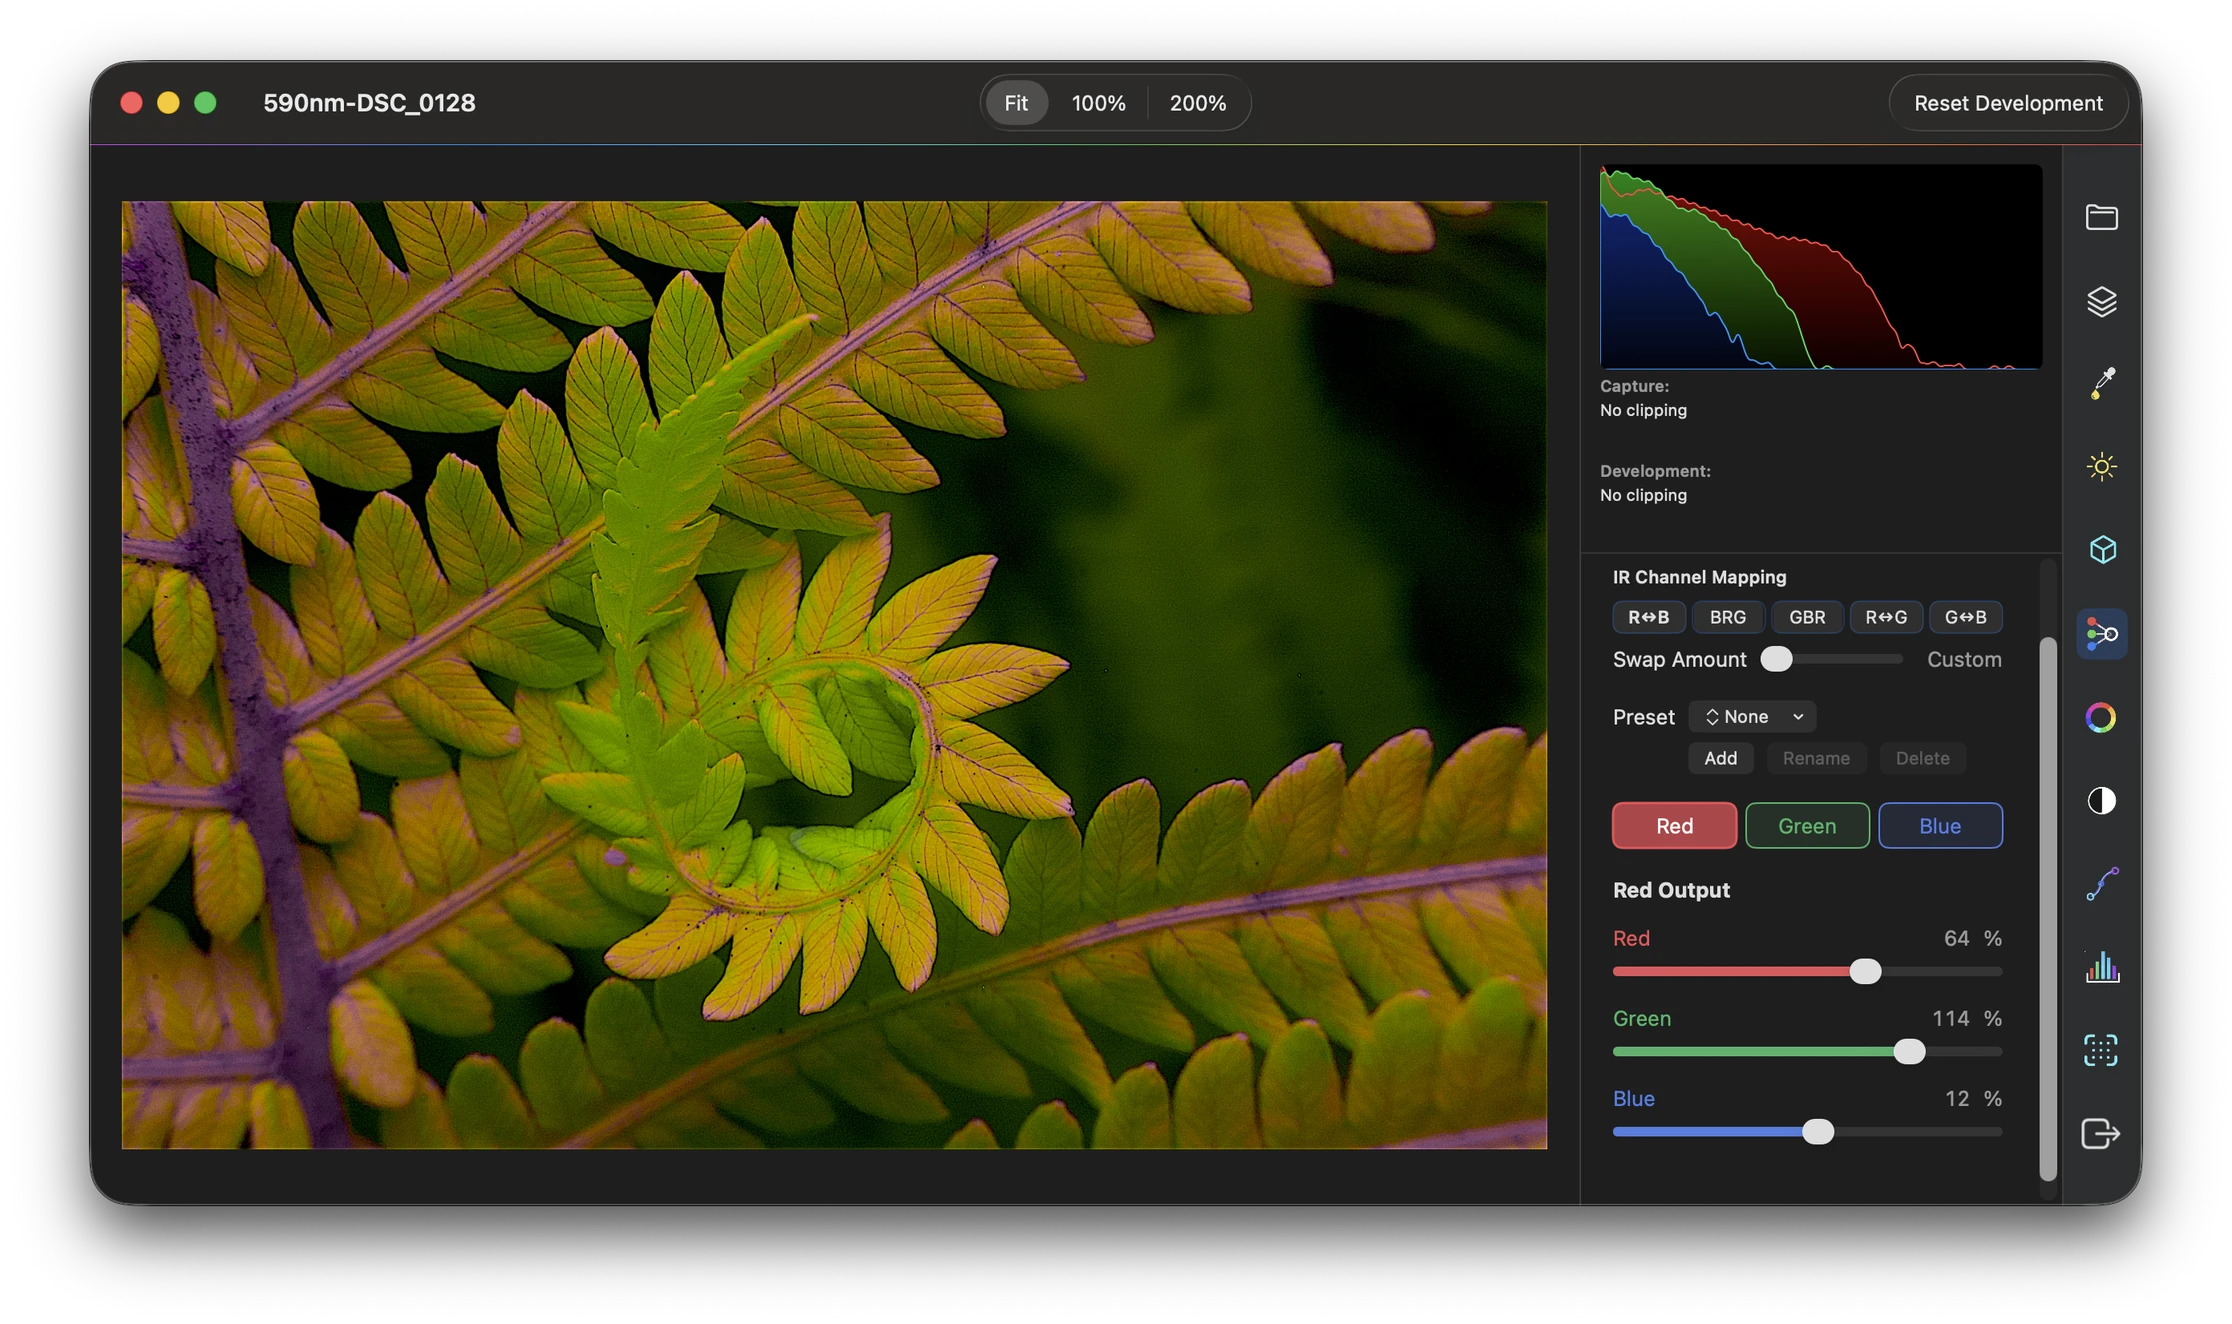Switch to the Red output tab
The image size is (2232, 1324).
(1674, 826)
